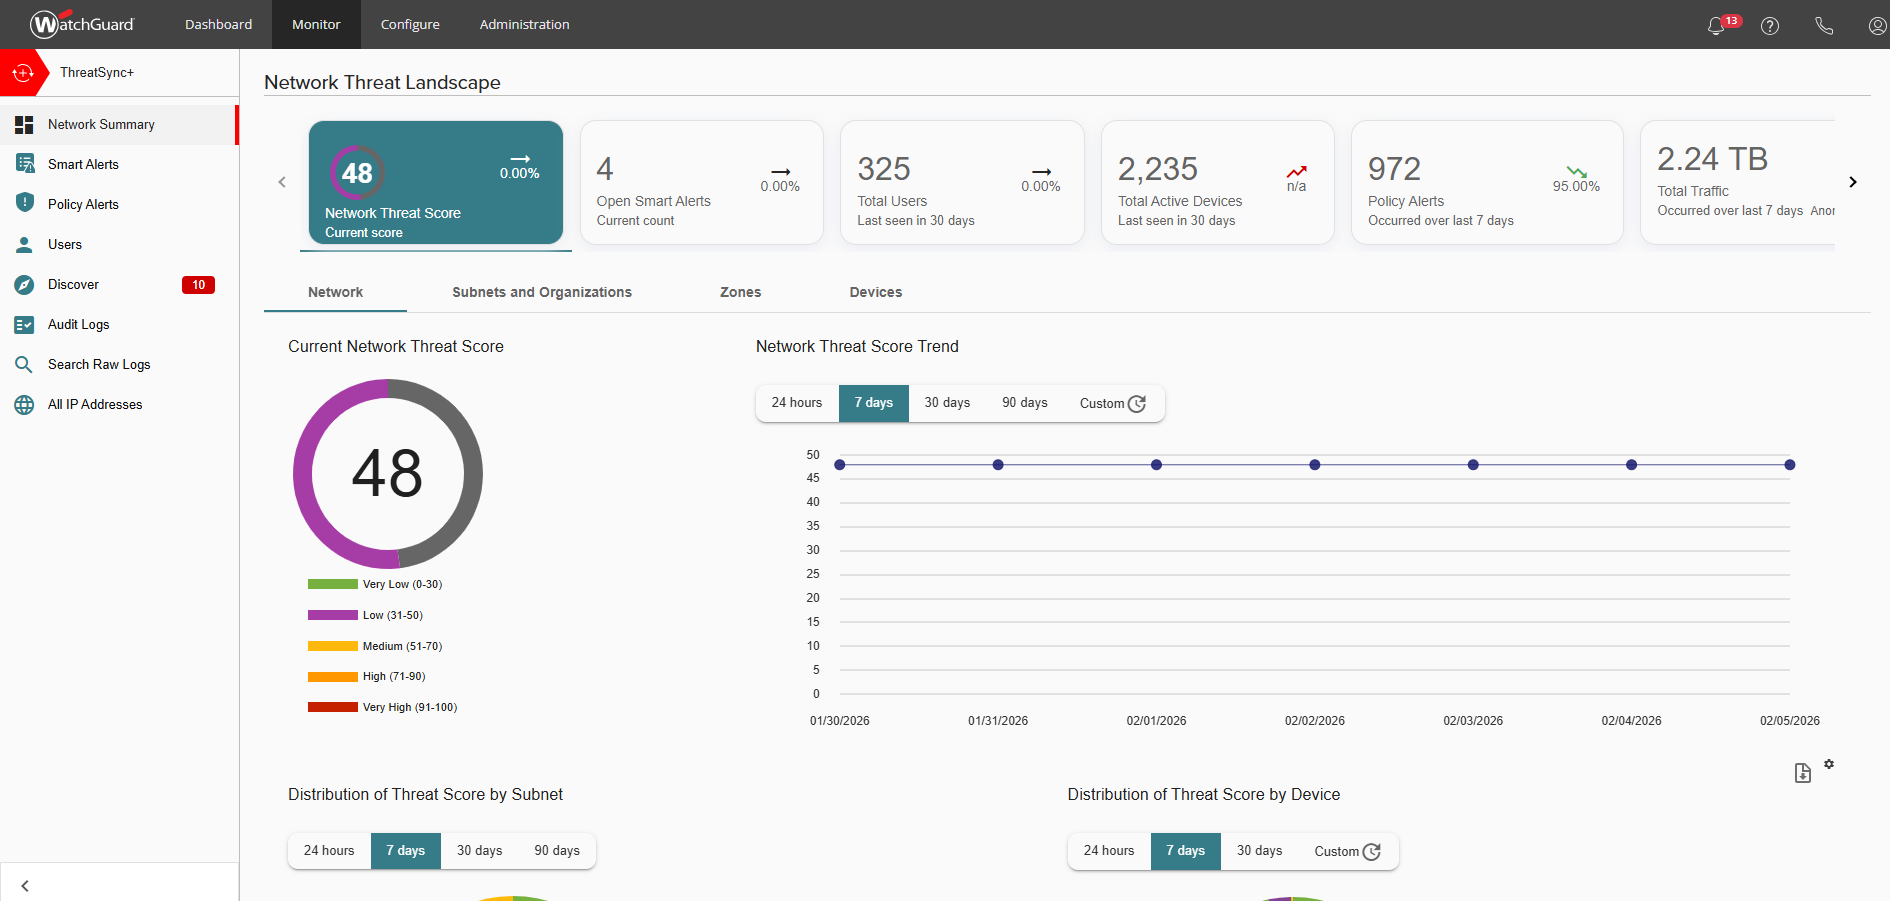Open the chart settings gear icon
Viewport: 1890px width, 901px height.
(1829, 764)
